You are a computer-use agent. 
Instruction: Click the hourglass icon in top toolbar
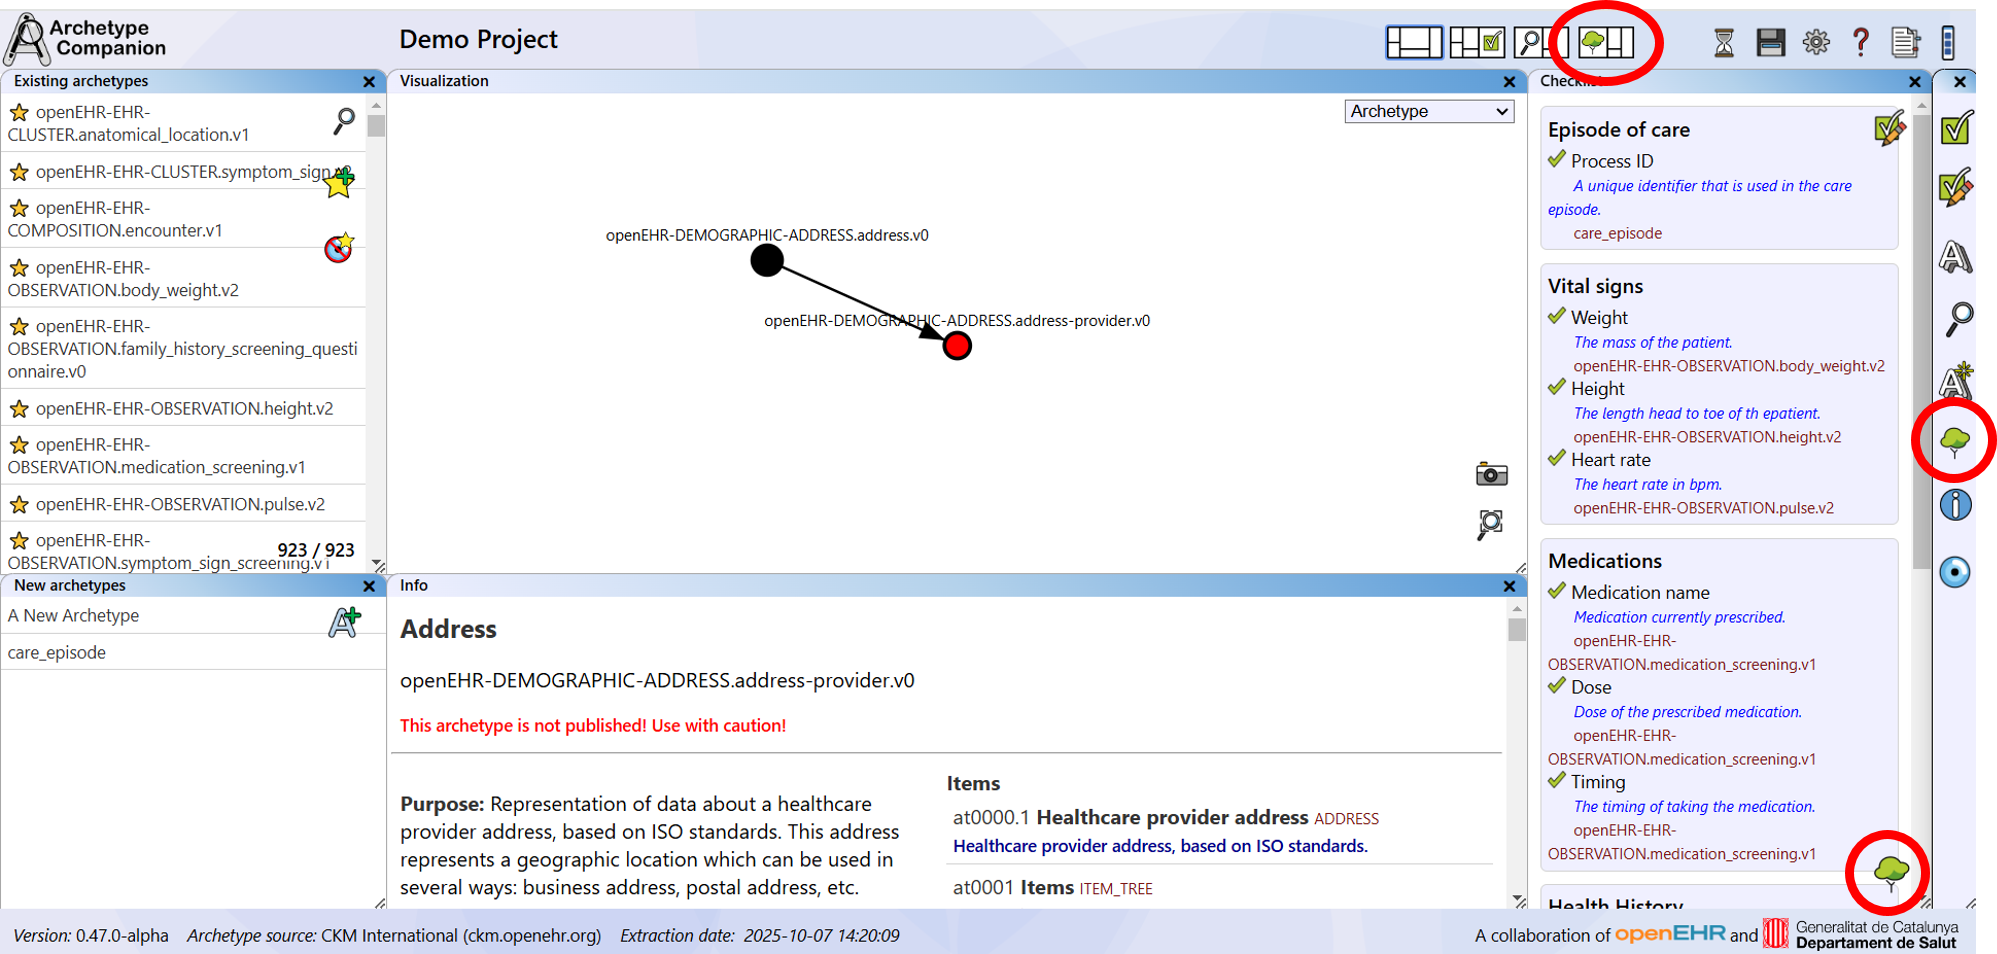tap(1724, 43)
